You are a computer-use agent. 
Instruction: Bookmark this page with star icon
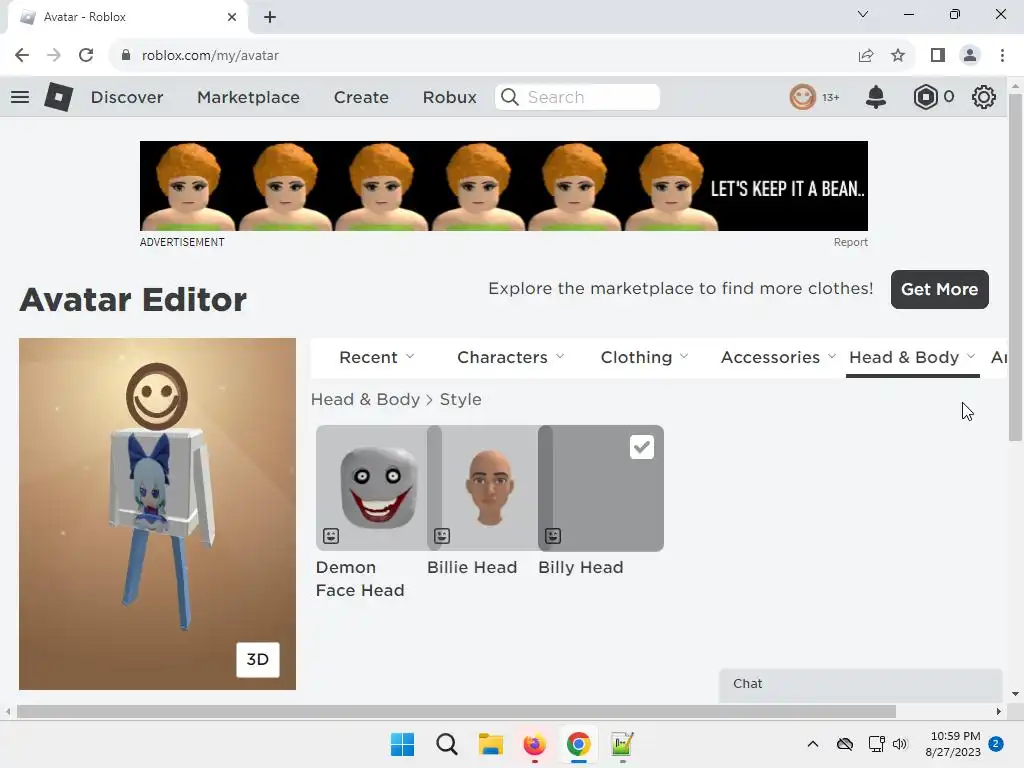[x=898, y=56]
